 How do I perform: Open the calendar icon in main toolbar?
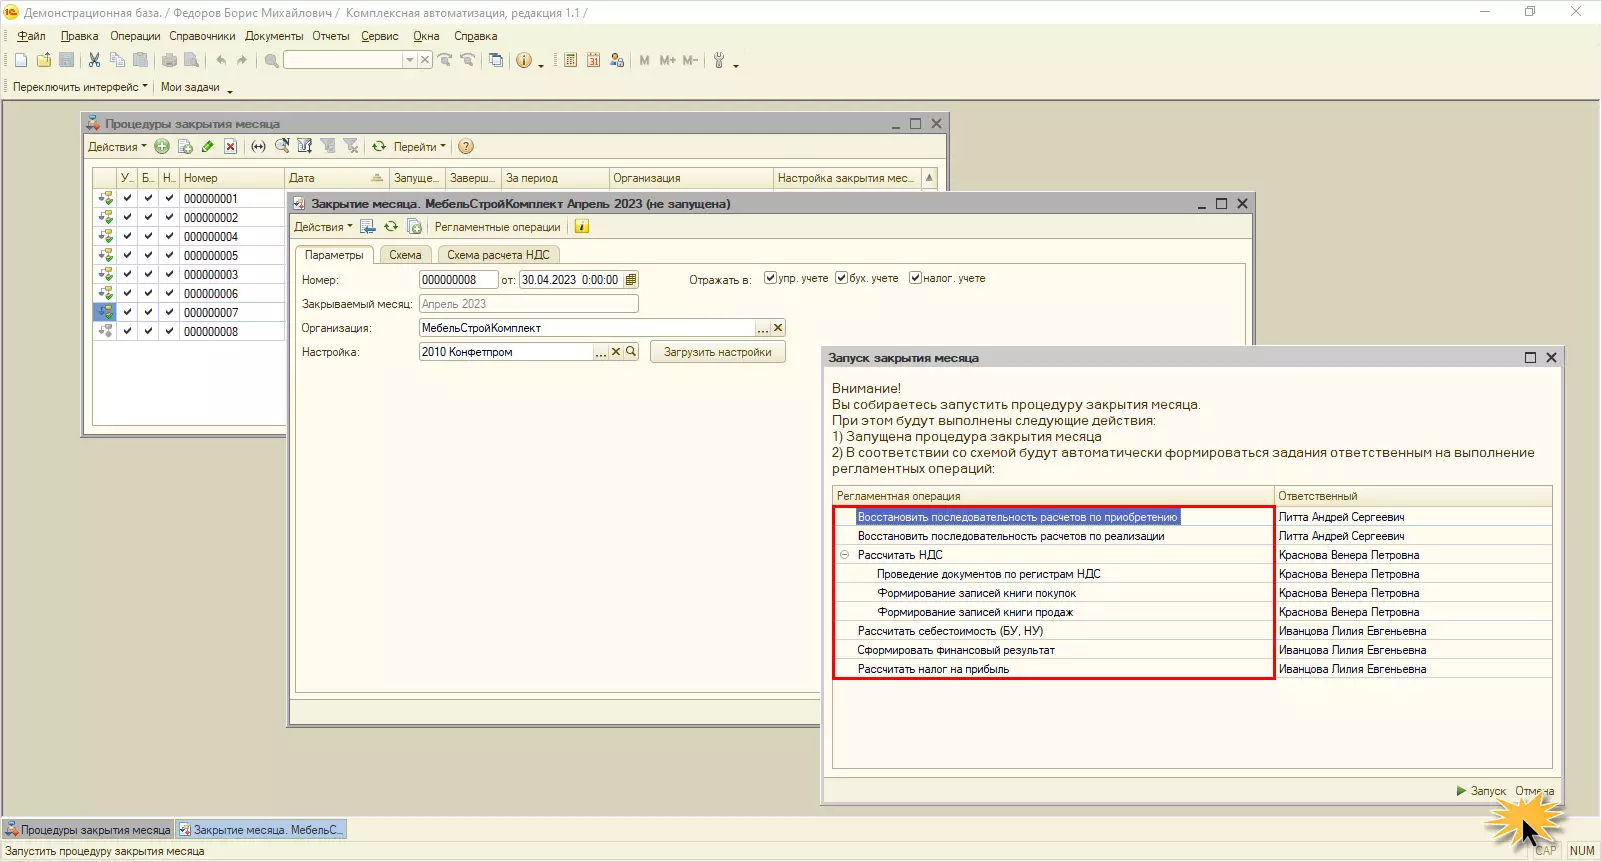pyautogui.click(x=593, y=60)
